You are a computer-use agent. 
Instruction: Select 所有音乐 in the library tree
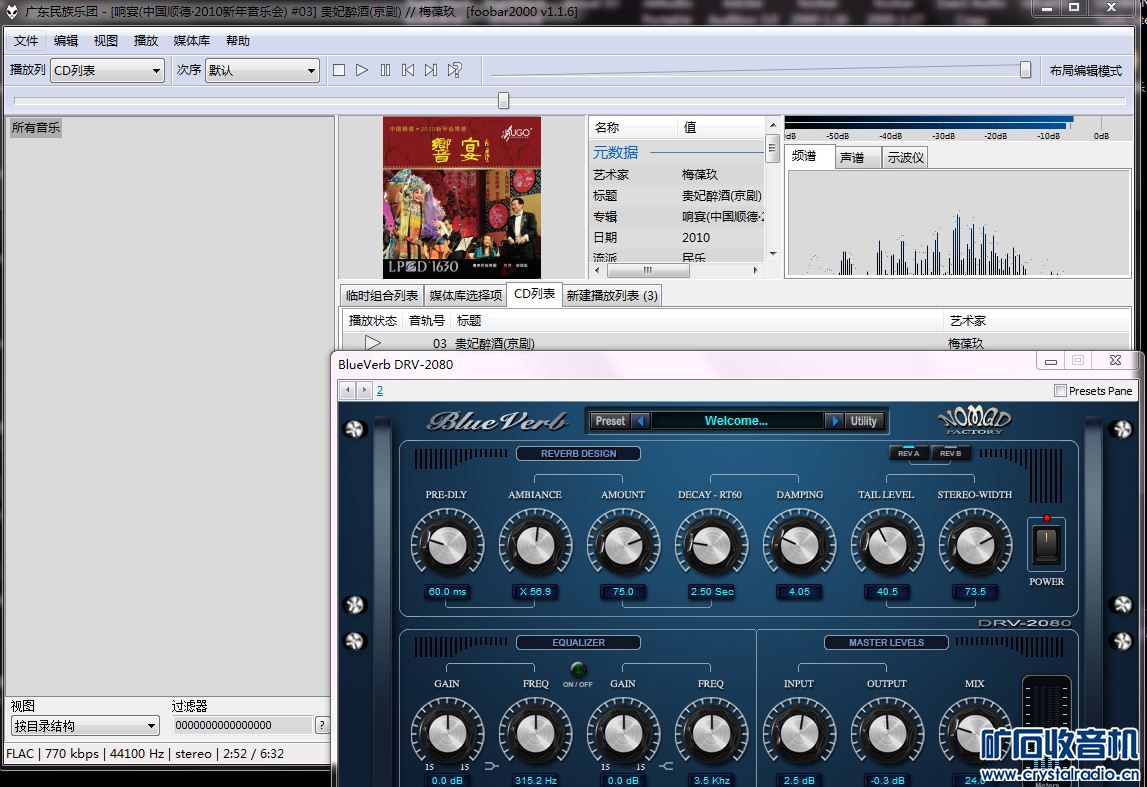pyautogui.click(x=36, y=127)
